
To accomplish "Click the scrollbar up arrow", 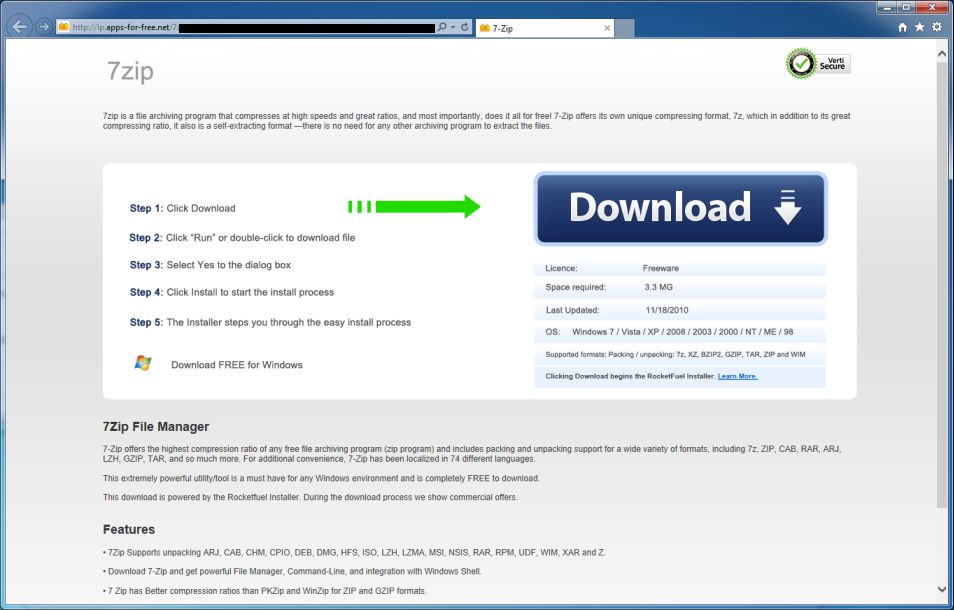I will point(942,53).
